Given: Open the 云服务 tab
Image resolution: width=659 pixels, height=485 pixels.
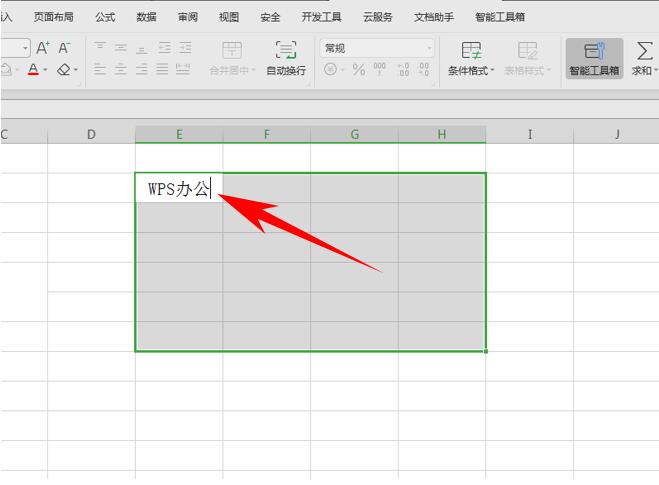Looking at the screenshot, I should tap(377, 17).
